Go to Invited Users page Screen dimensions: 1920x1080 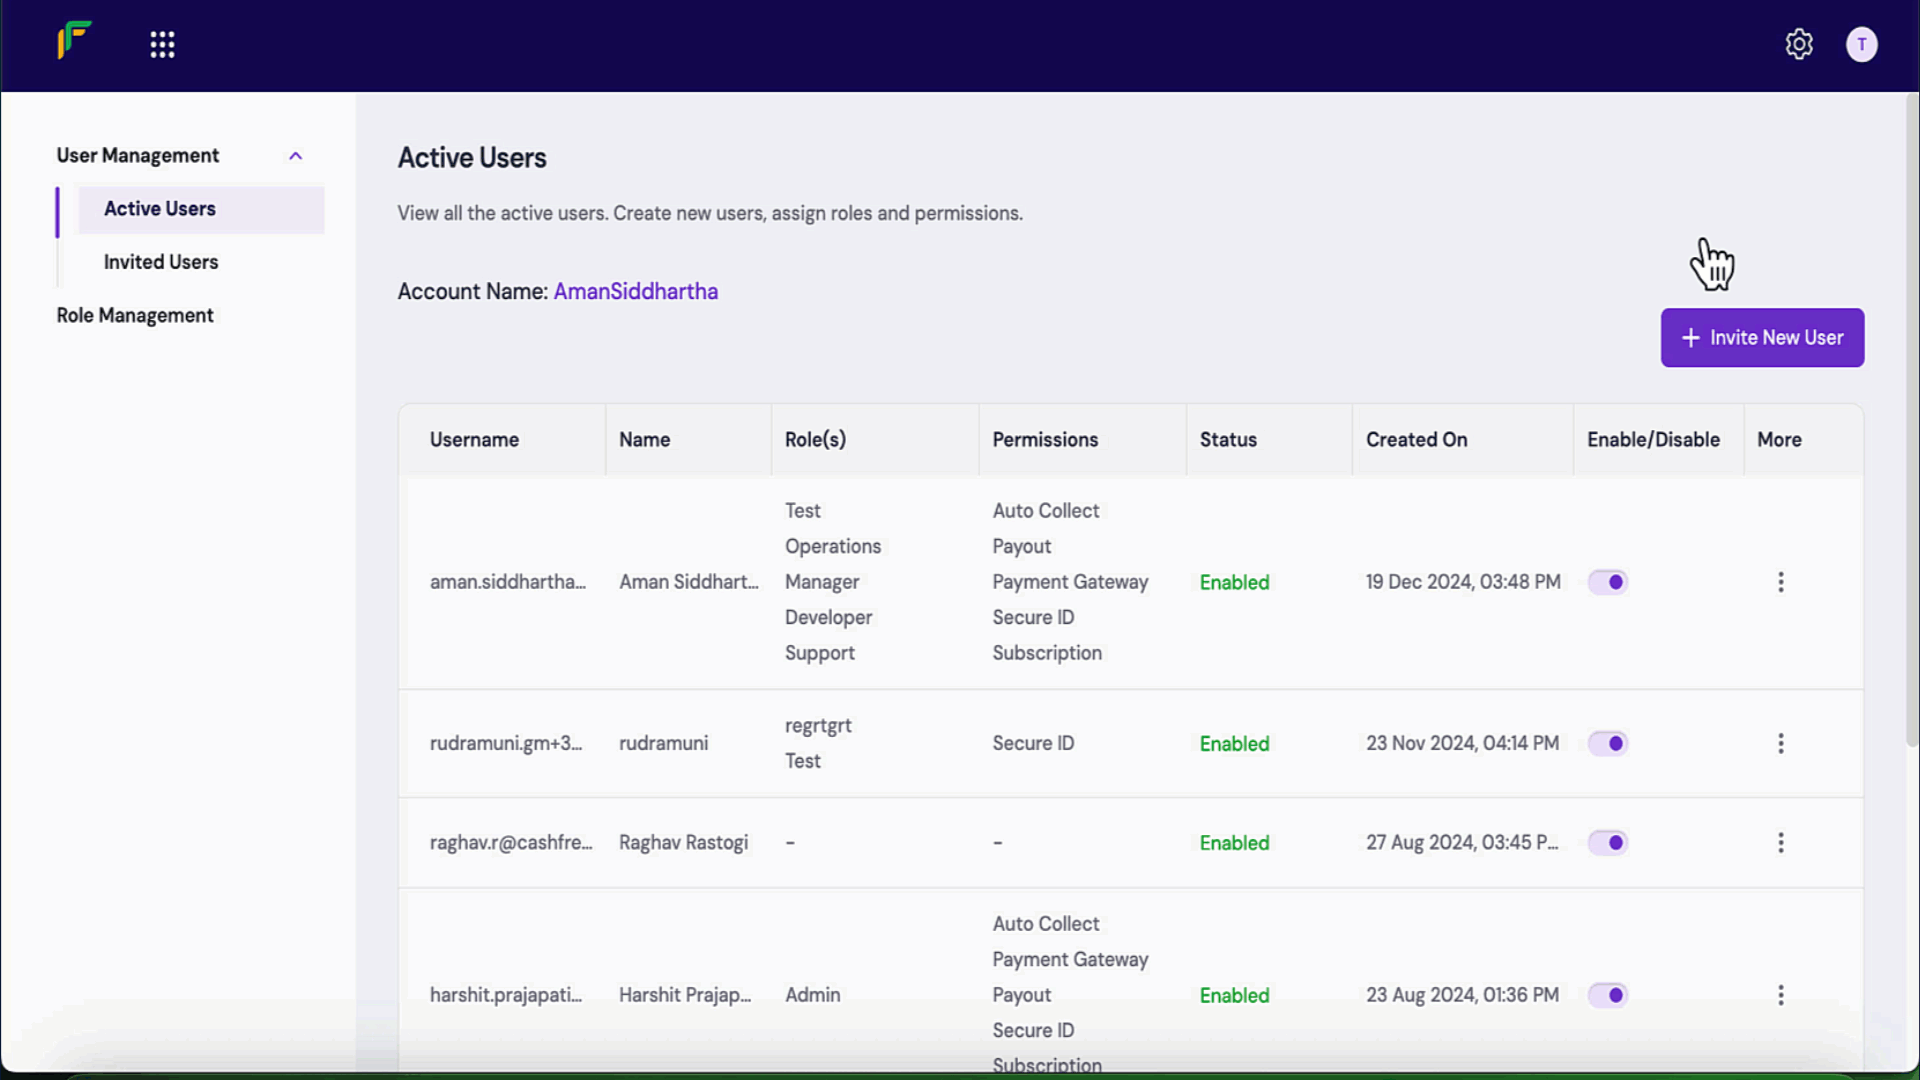[x=161, y=262]
